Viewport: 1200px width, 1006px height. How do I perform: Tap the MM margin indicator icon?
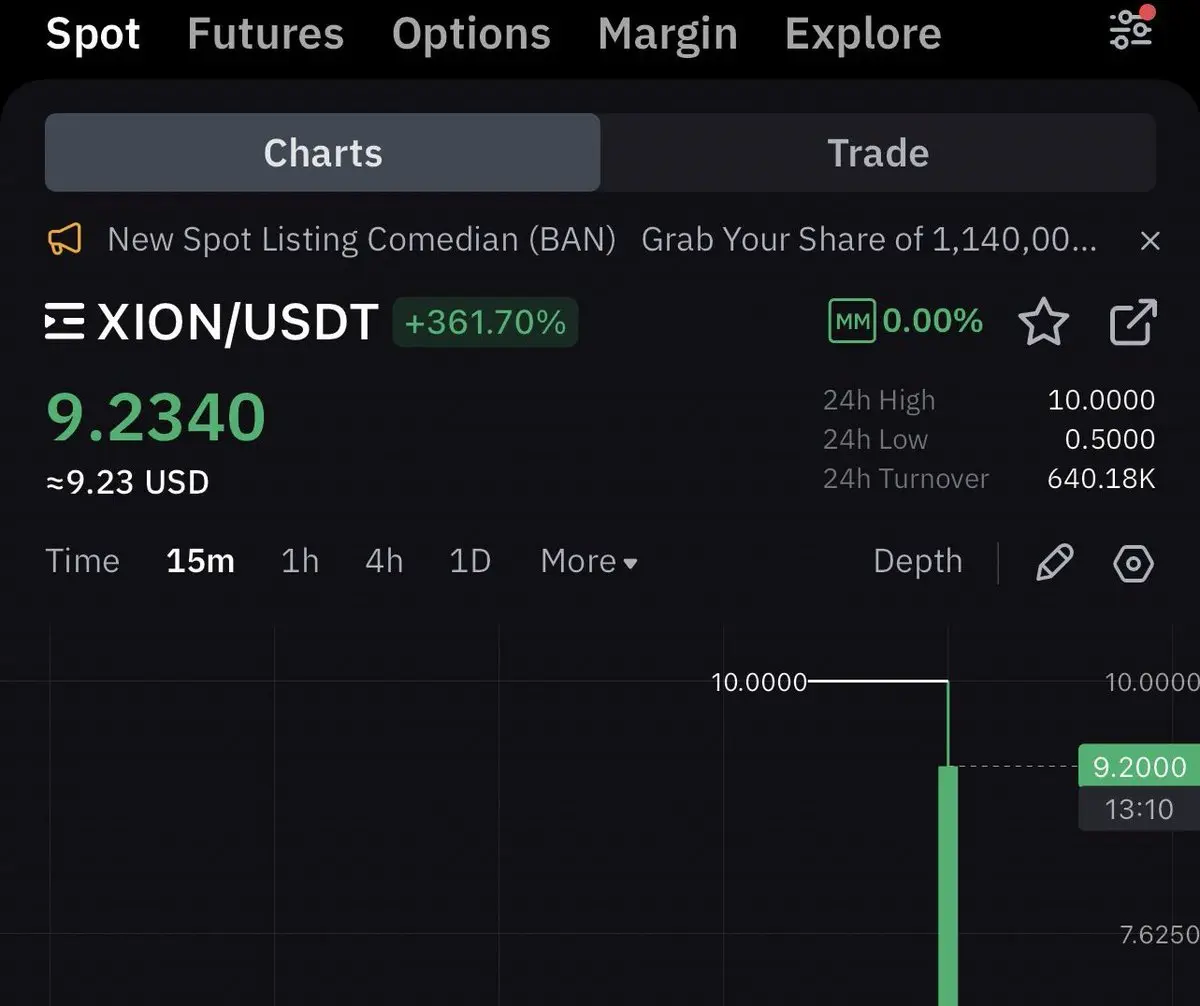tap(852, 322)
